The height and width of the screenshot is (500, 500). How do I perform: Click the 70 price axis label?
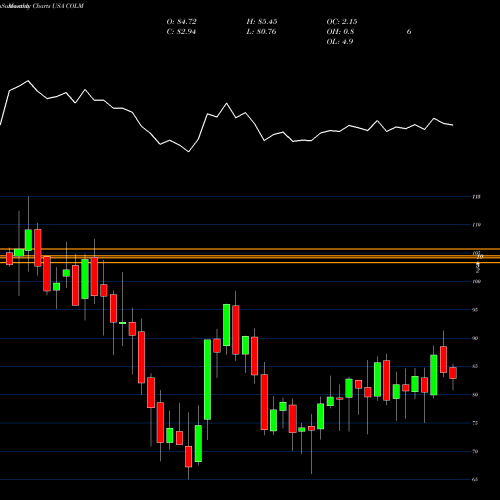475,451
